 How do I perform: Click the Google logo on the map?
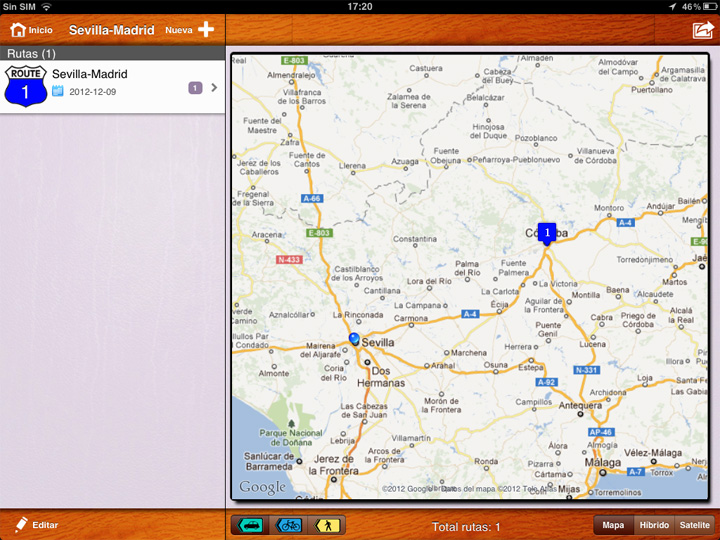pyautogui.click(x=262, y=487)
